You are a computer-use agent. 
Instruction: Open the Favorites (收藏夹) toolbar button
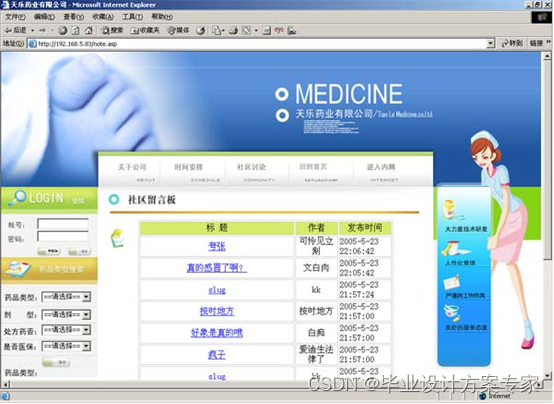(x=145, y=30)
